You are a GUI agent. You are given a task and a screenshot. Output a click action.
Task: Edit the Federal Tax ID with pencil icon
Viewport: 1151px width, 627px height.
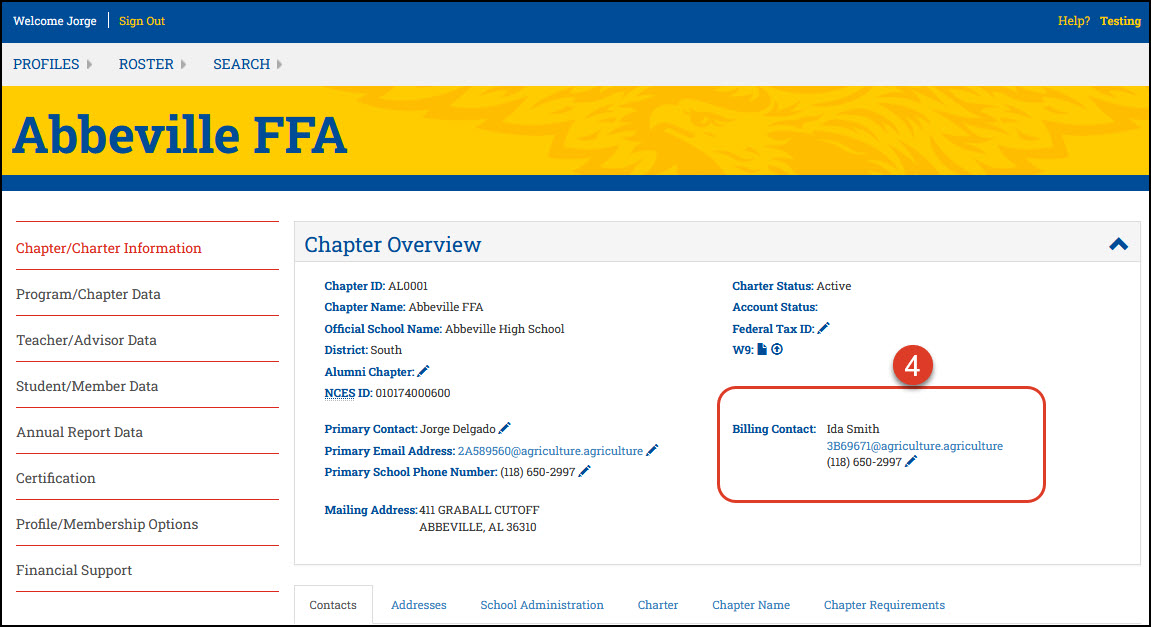coord(823,328)
